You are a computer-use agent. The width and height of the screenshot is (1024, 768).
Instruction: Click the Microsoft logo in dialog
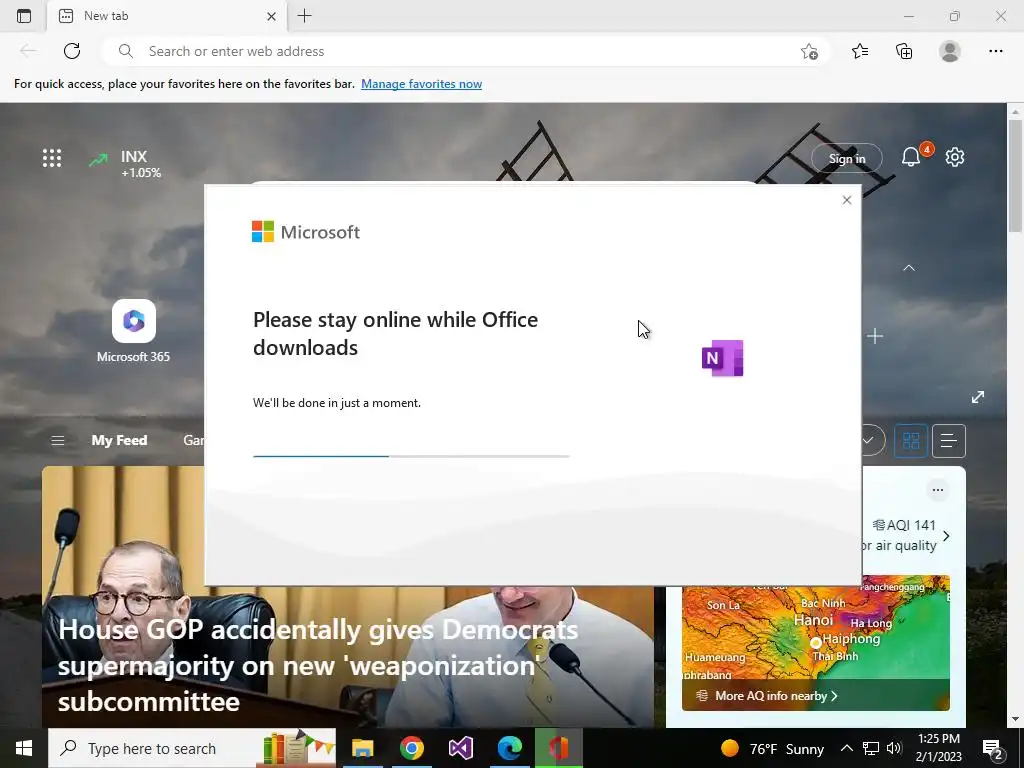[306, 232]
